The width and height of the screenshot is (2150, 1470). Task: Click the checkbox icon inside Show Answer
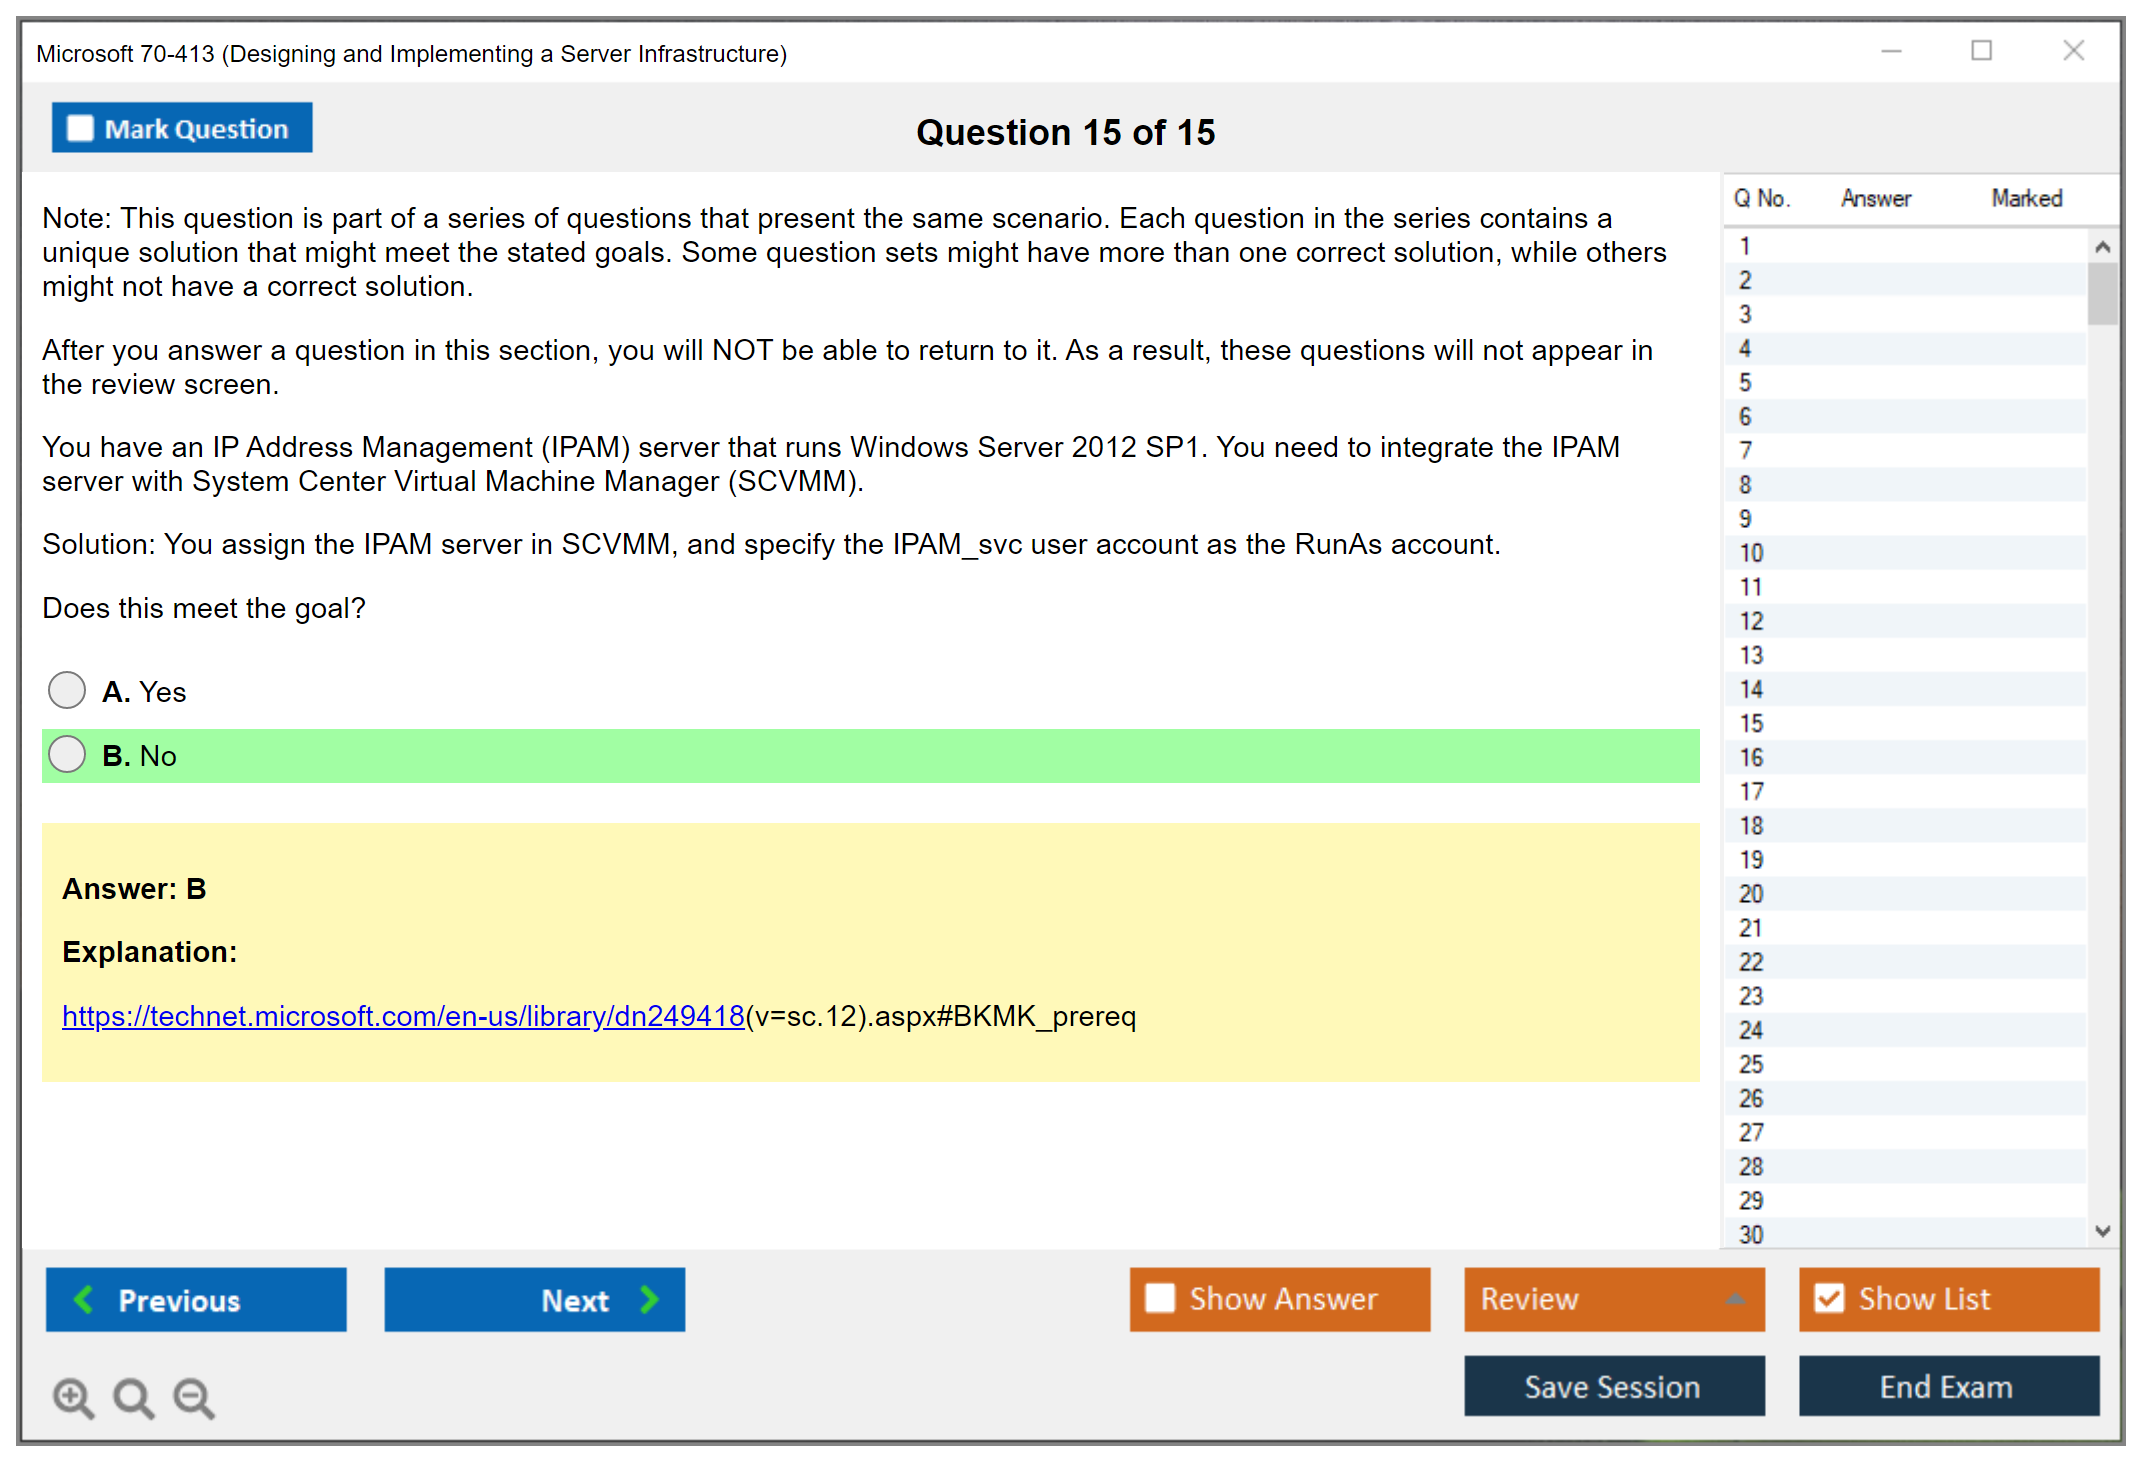[x=1160, y=1298]
